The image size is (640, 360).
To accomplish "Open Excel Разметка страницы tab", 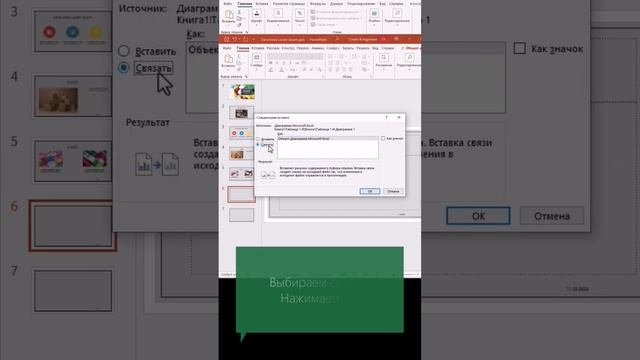I will point(289,4).
